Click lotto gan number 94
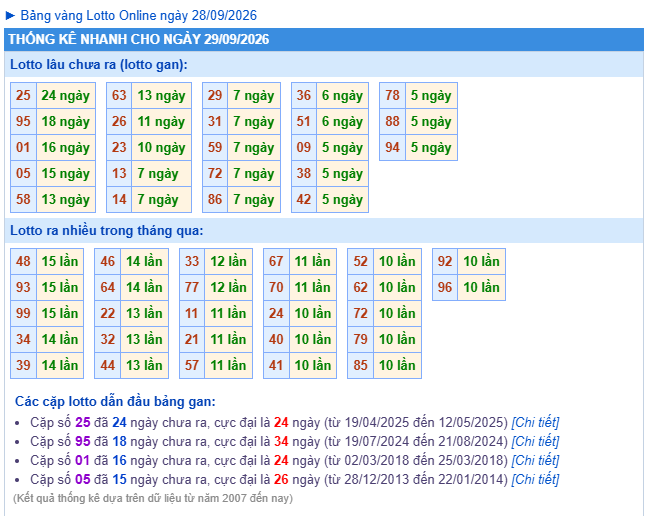Screen dimensions: 647x516 tap(392, 147)
